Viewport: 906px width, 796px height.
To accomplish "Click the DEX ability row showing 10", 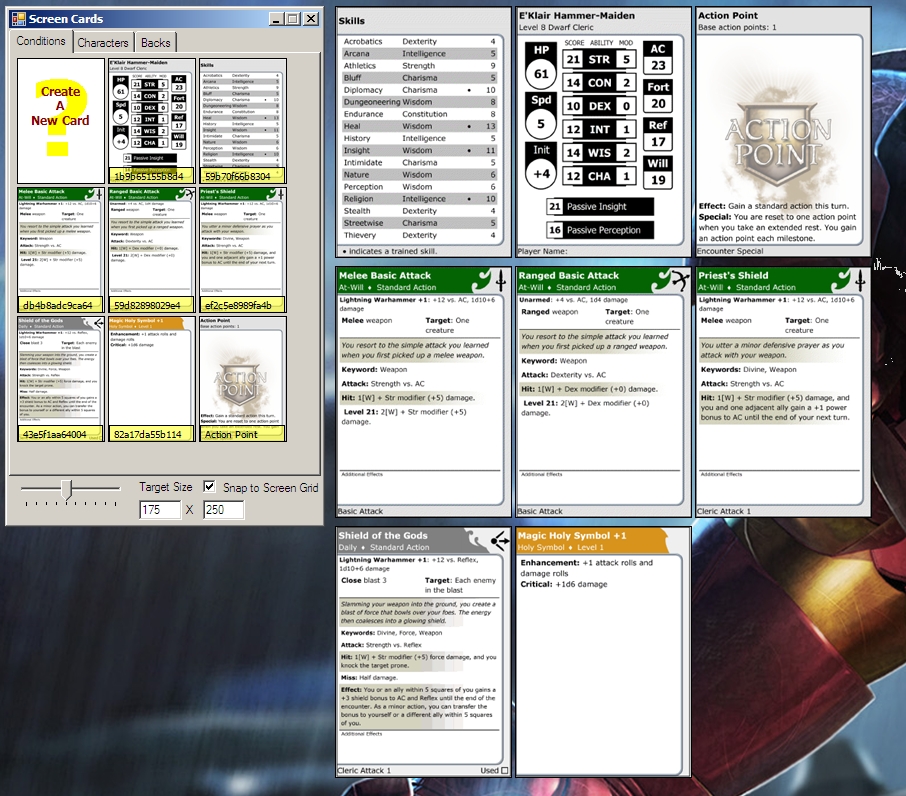I will pos(599,106).
